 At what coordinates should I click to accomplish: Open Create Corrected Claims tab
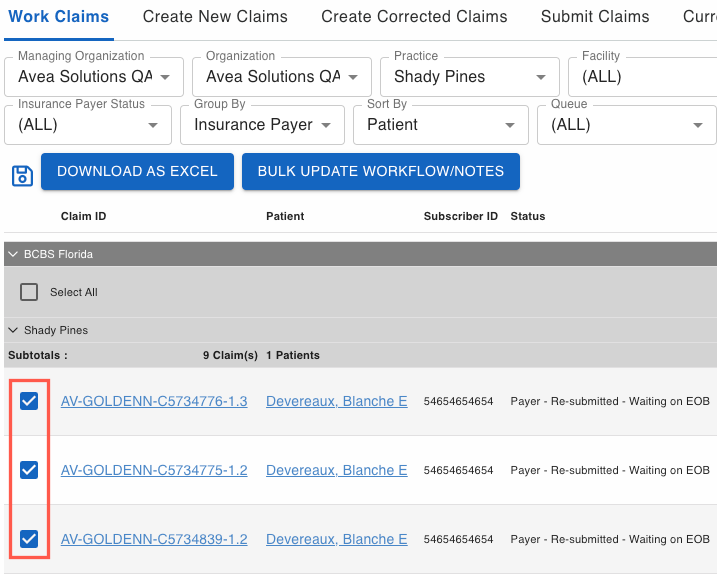414,17
